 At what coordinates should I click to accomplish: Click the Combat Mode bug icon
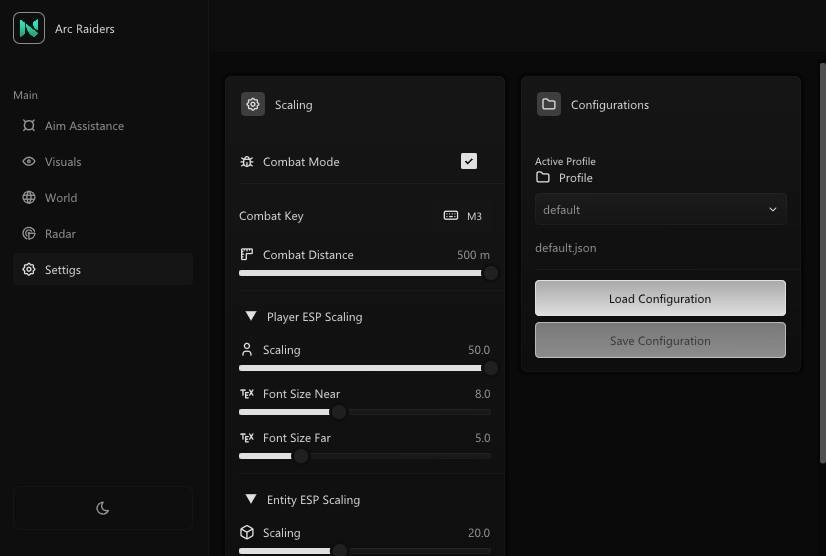click(247, 162)
